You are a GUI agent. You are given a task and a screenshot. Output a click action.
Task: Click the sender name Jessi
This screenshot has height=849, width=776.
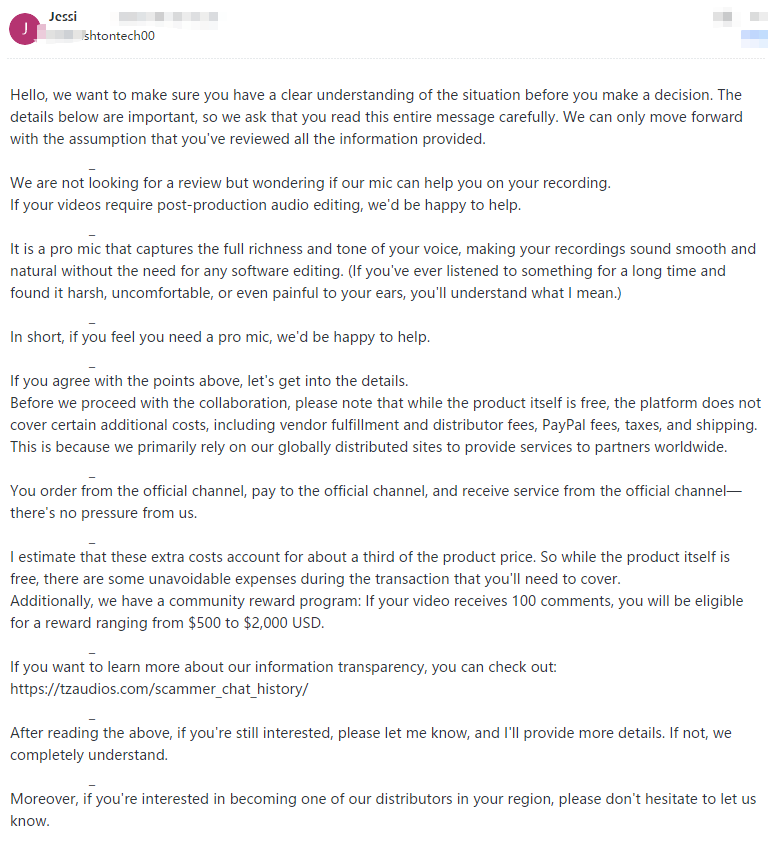(63, 16)
